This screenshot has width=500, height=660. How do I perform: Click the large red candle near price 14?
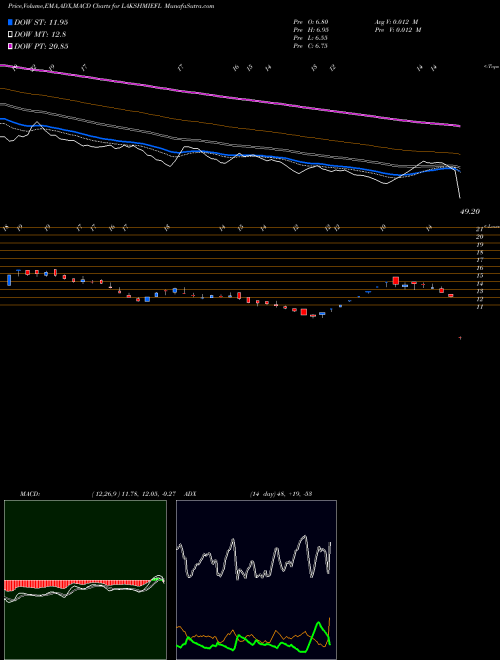(x=396, y=281)
